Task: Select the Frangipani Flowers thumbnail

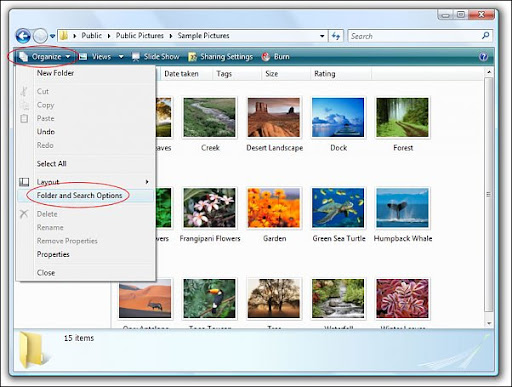Action: pyautogui.click(x=209, y=208)
